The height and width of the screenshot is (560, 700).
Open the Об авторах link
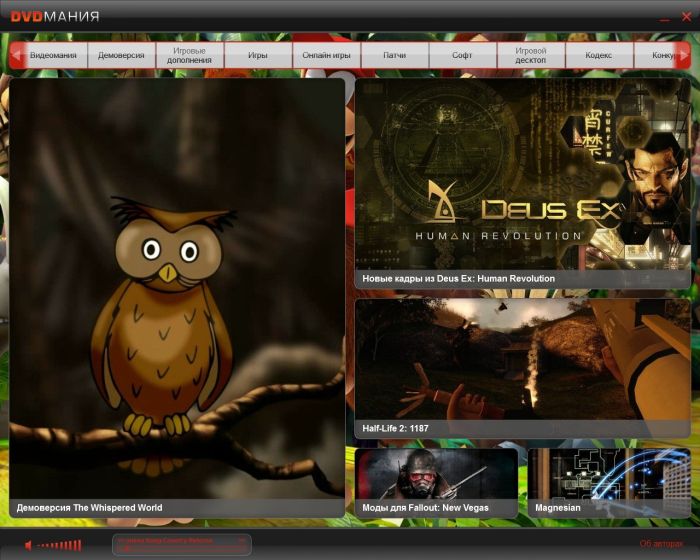point(661,543)
